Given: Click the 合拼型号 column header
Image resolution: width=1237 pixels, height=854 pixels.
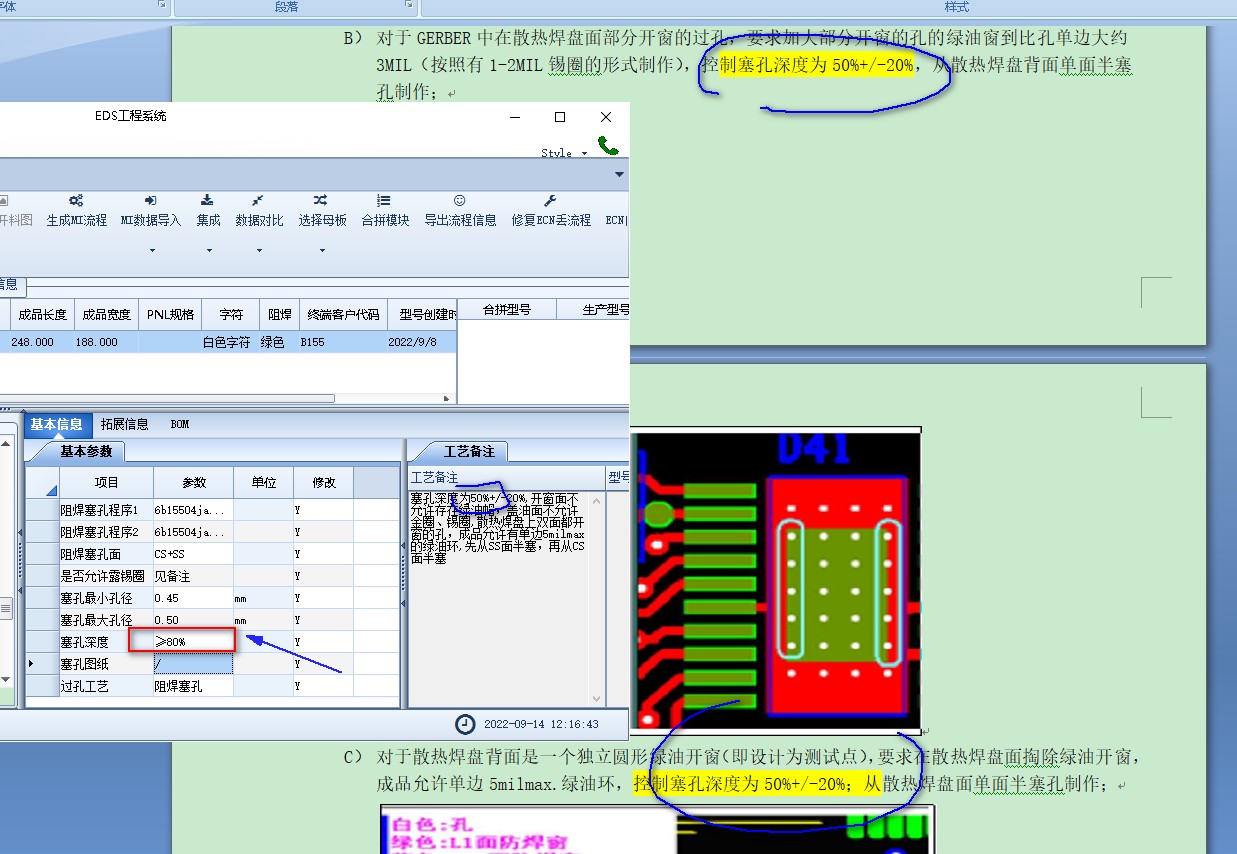Looking at the screenshot, I should point(507,309).
